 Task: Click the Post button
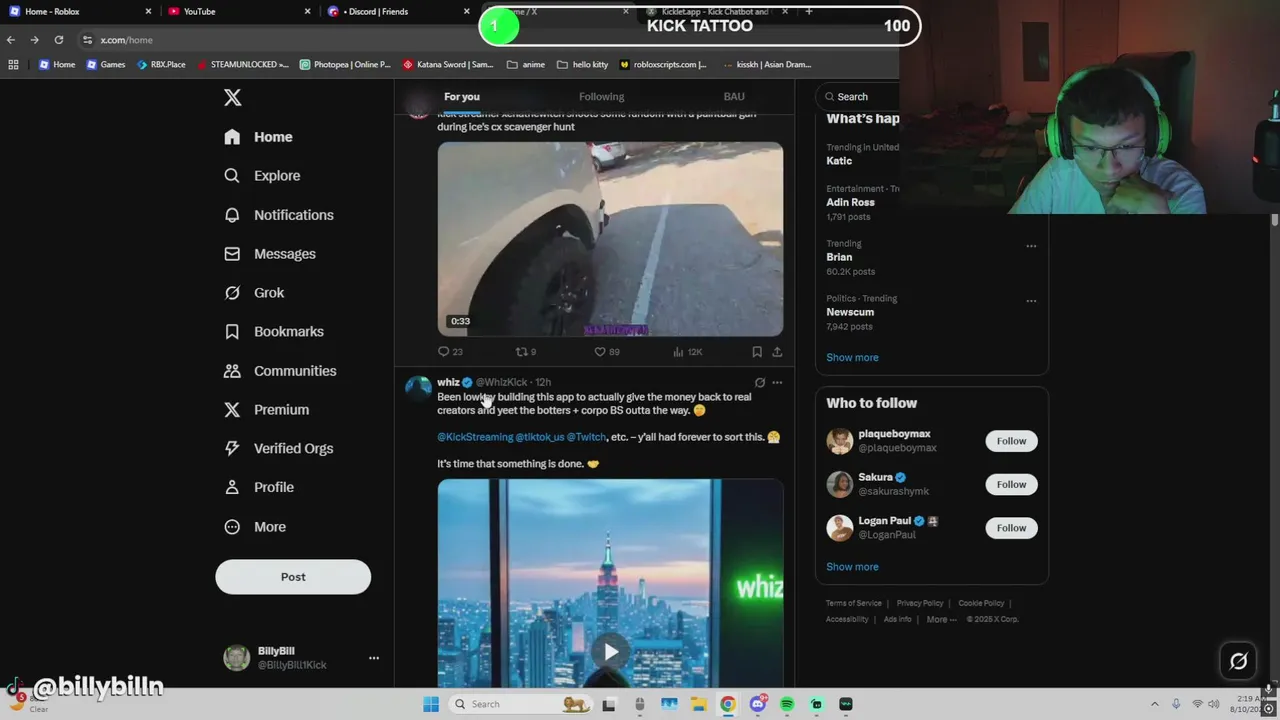click(293, 577)
